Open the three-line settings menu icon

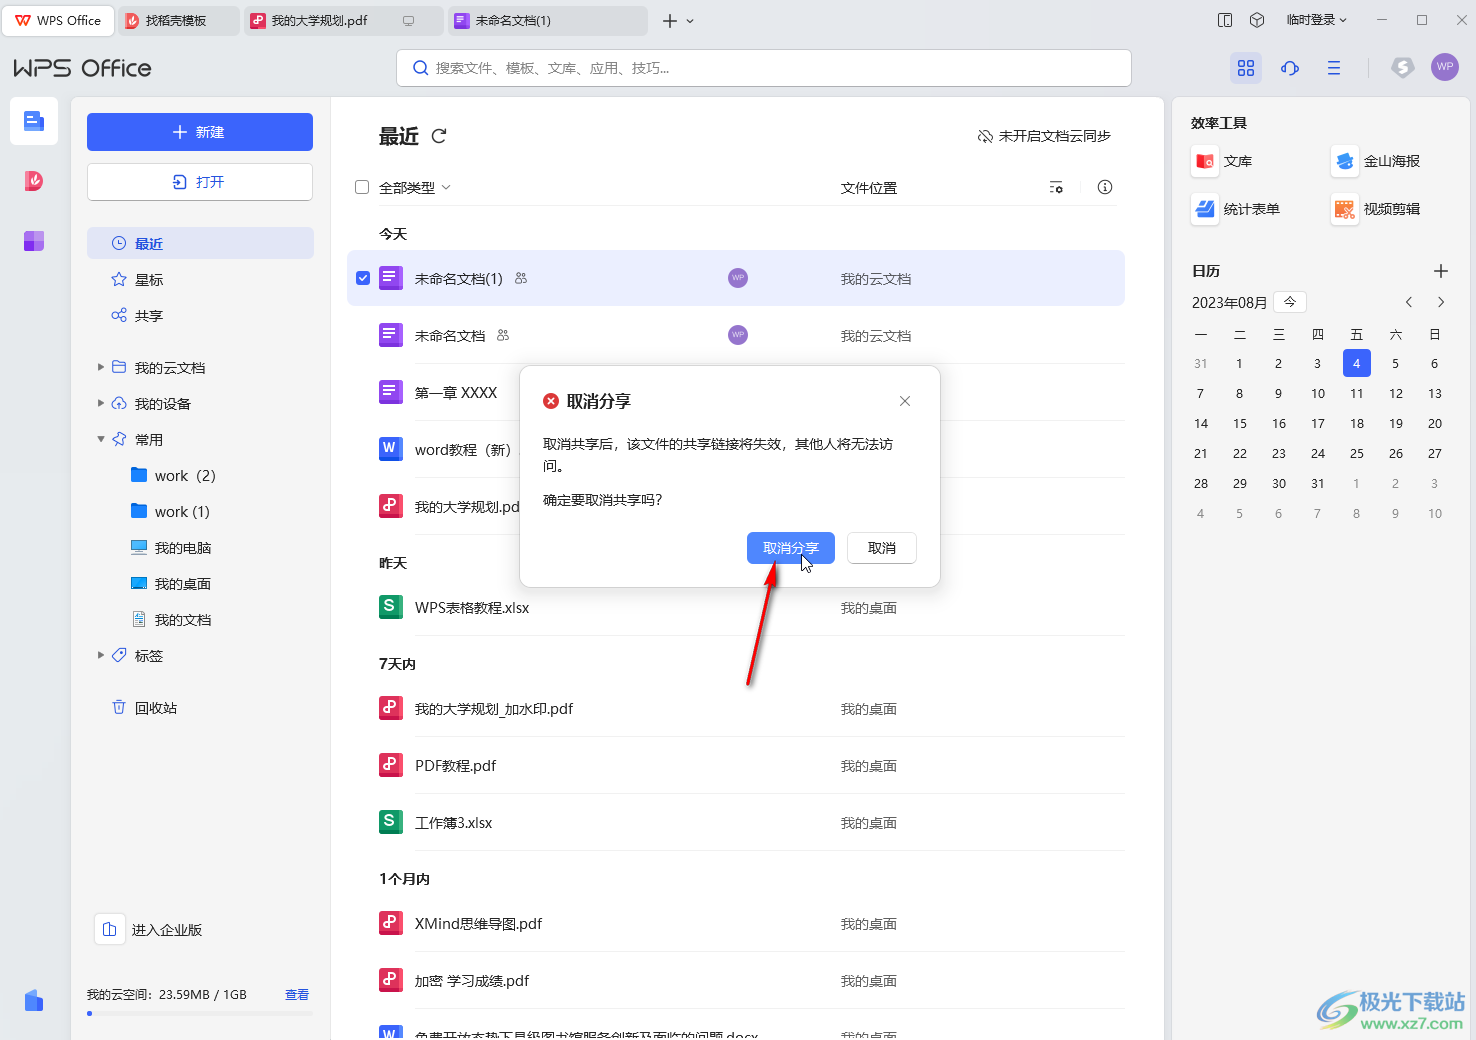1334,68
